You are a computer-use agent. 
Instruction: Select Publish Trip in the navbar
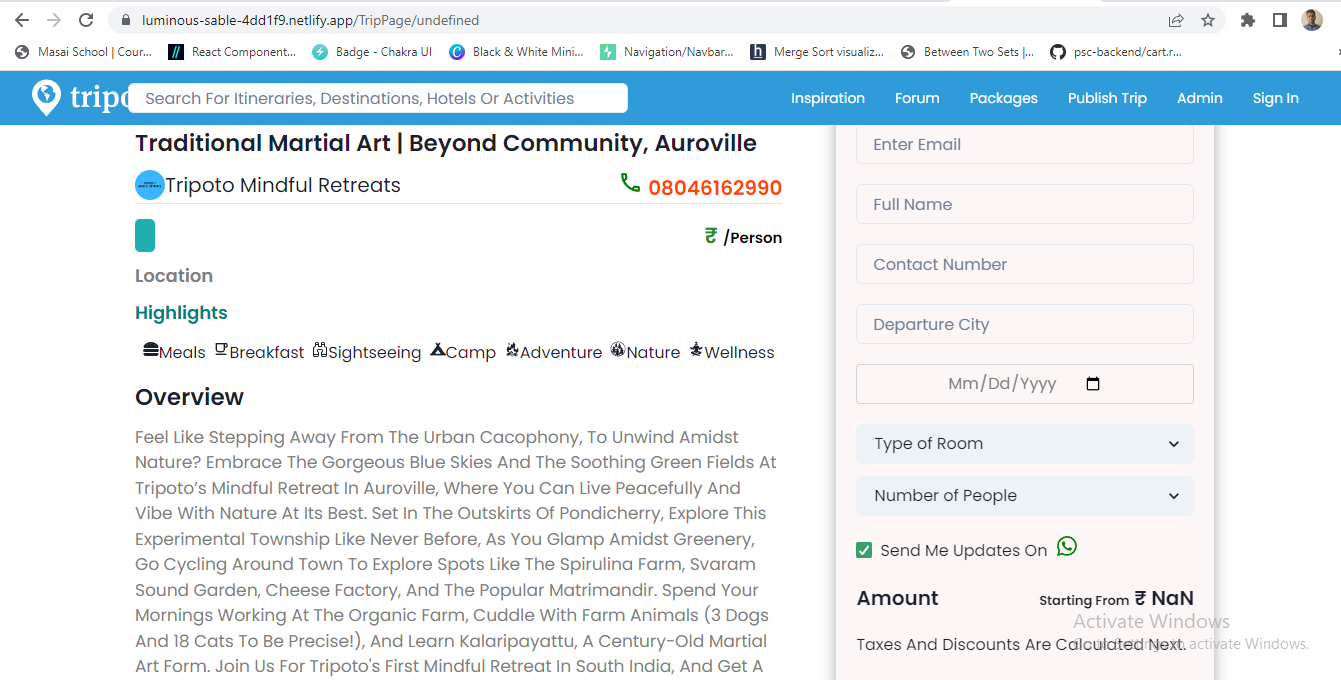tap(1107, 98)
